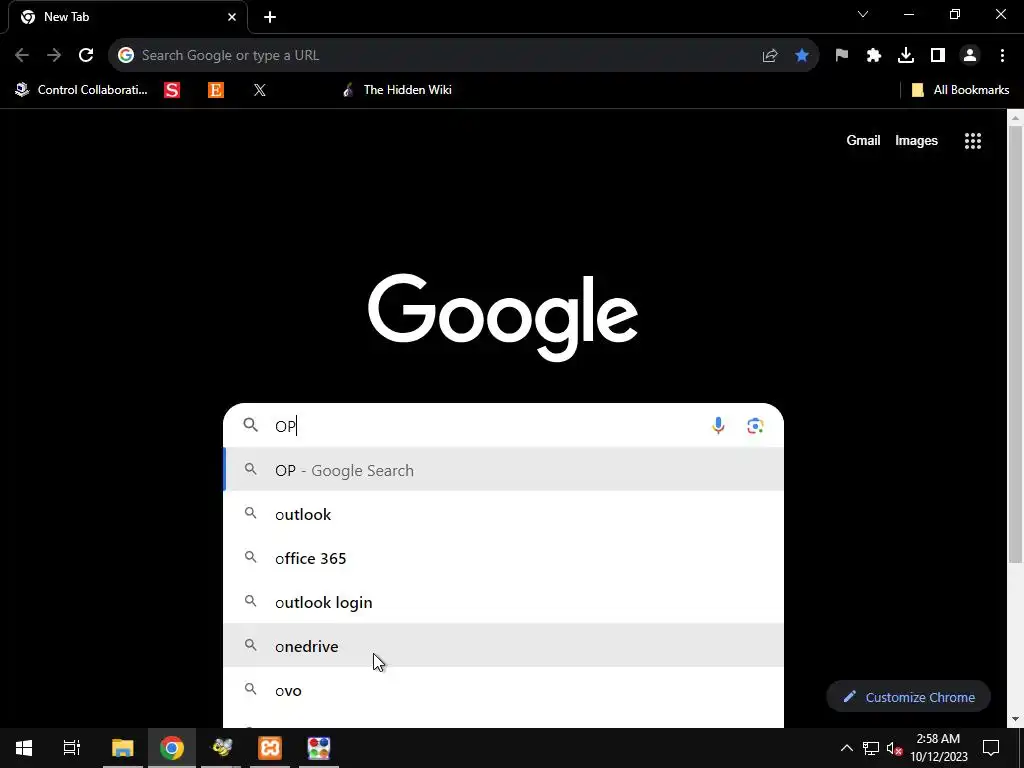Open the Images link
This screenshot has width=1024, height=768.
pyautogui.click(x=916, y=140)
